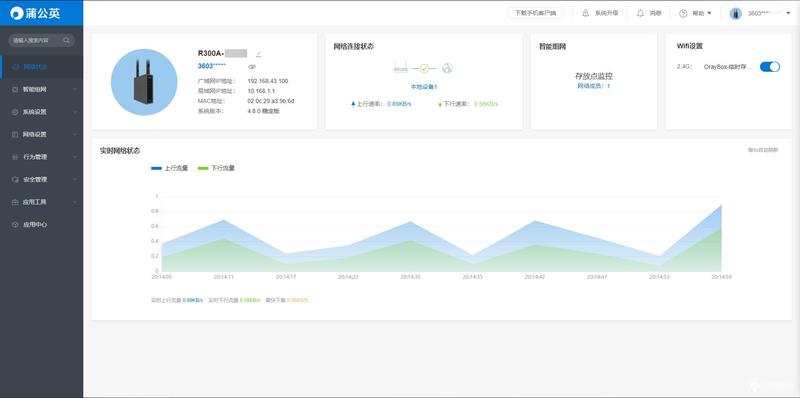This screenshot has width=800, height=398.
Task: Click the router device icon in connection status
Action: [x=401, y=67]
